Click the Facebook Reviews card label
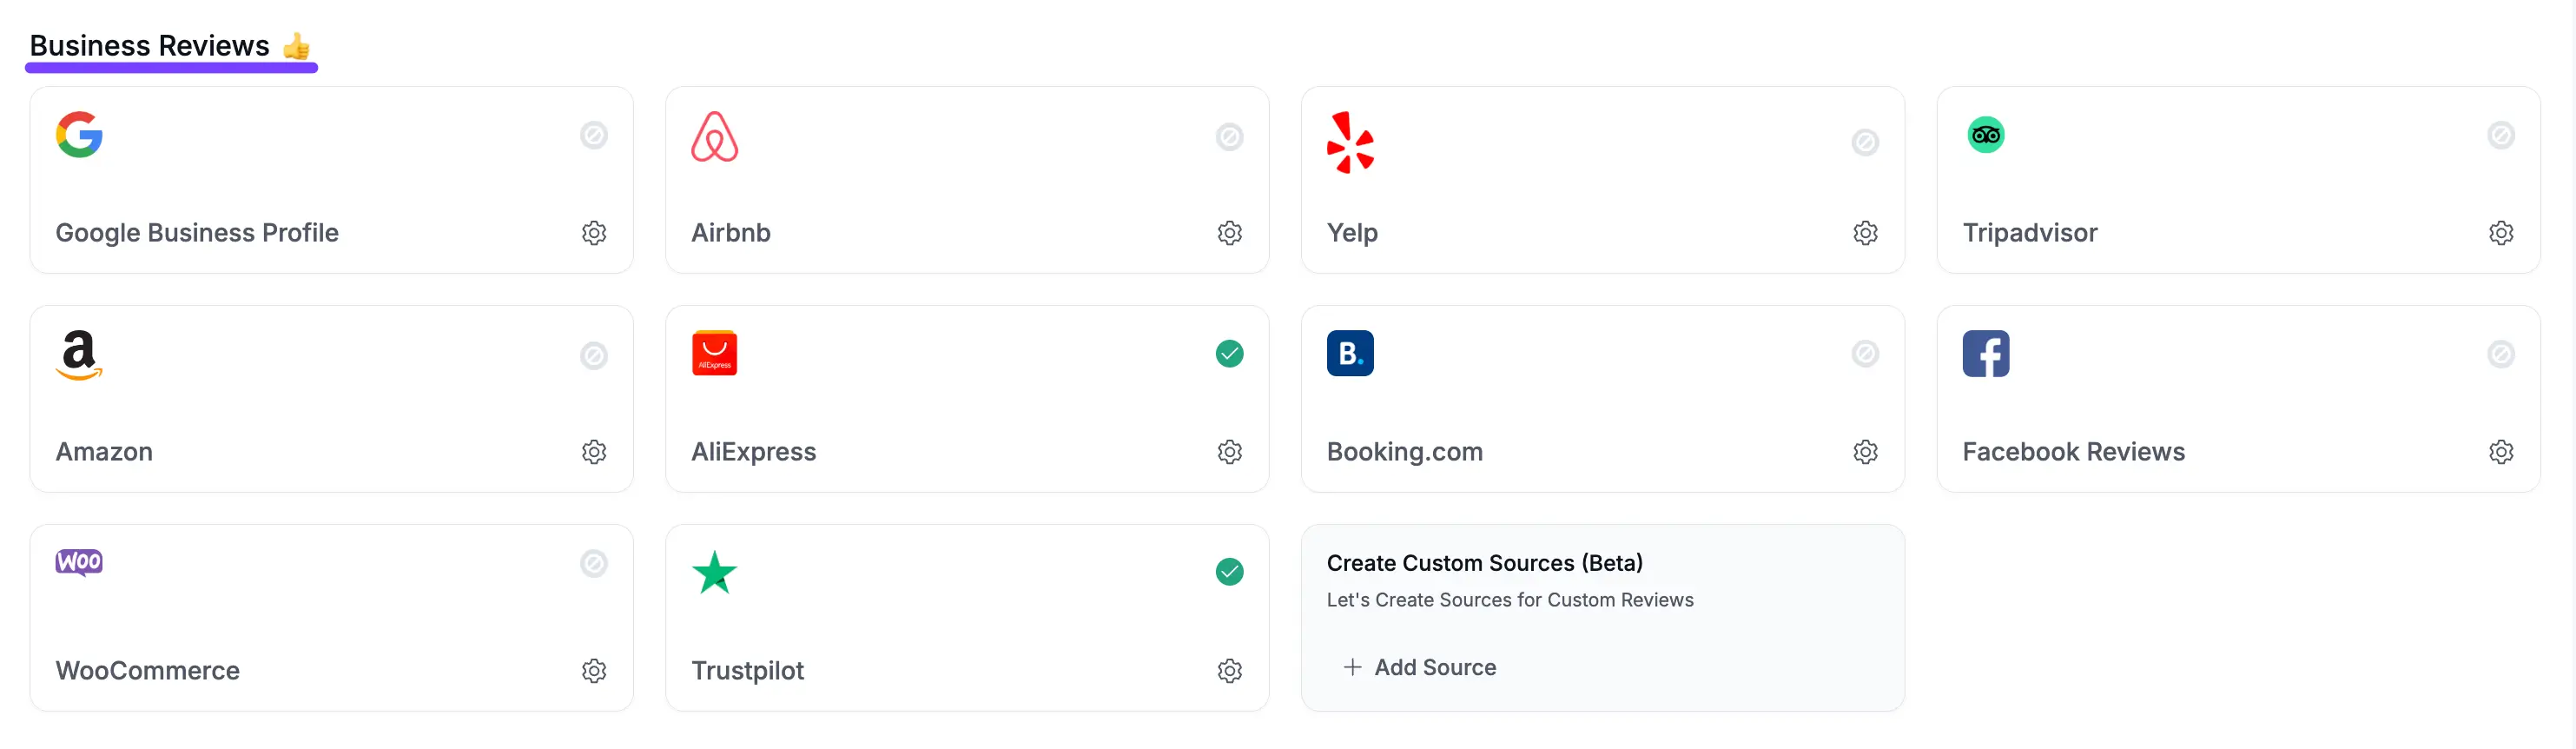The width and height of the screenshot is (2576, 749). 2074,452
